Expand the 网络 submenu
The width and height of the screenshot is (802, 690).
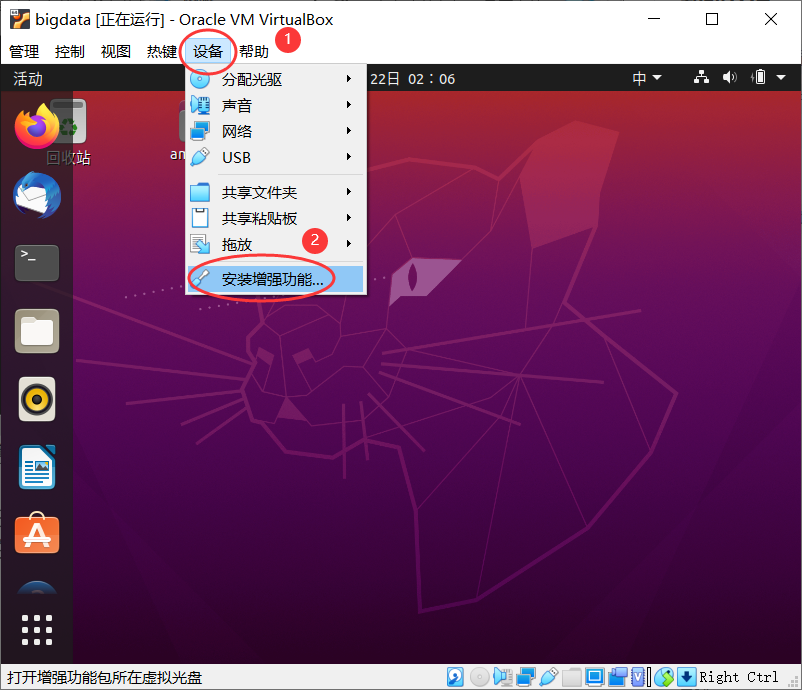(276, 131)
